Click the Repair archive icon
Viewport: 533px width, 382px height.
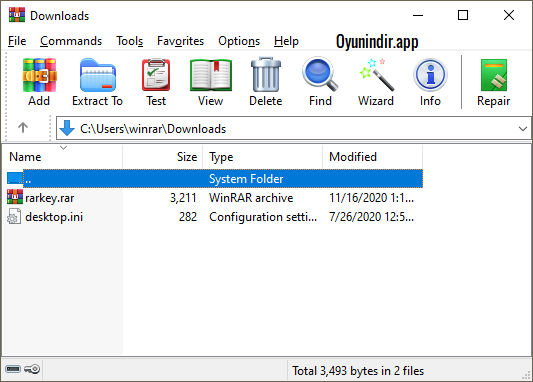coord(494,75)
